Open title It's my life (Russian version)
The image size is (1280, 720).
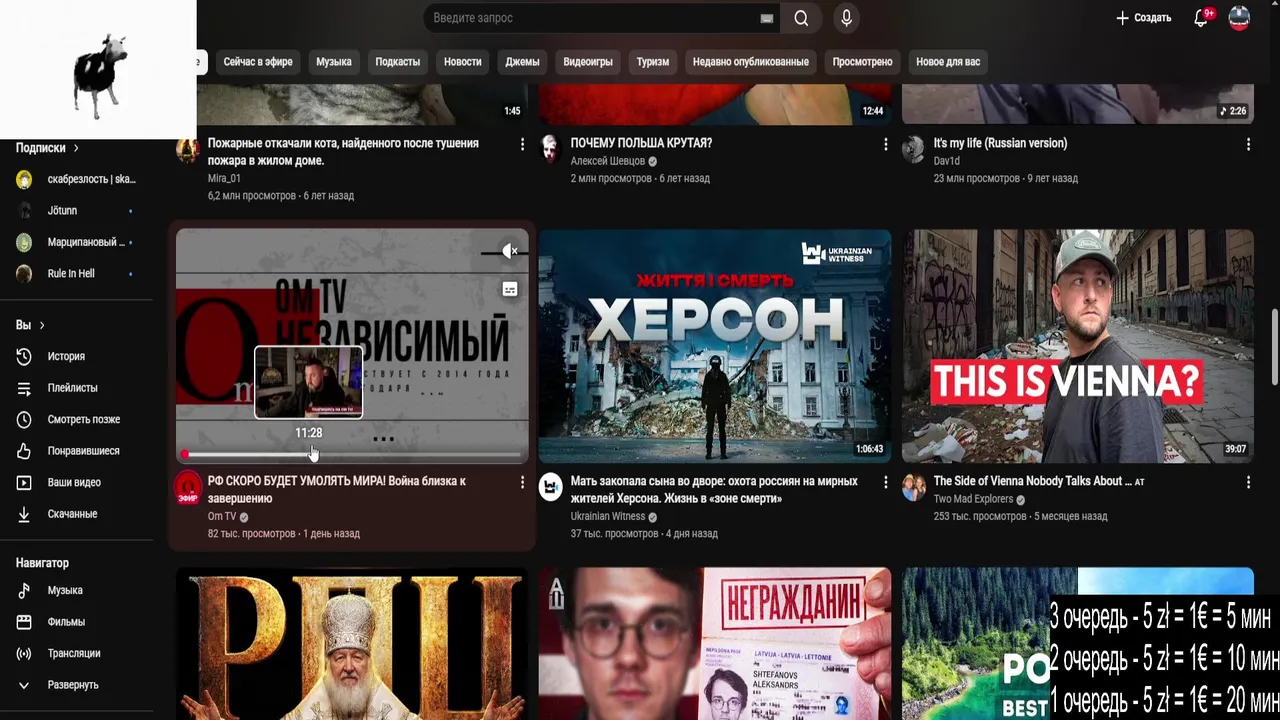click(x=1000, y=143)
